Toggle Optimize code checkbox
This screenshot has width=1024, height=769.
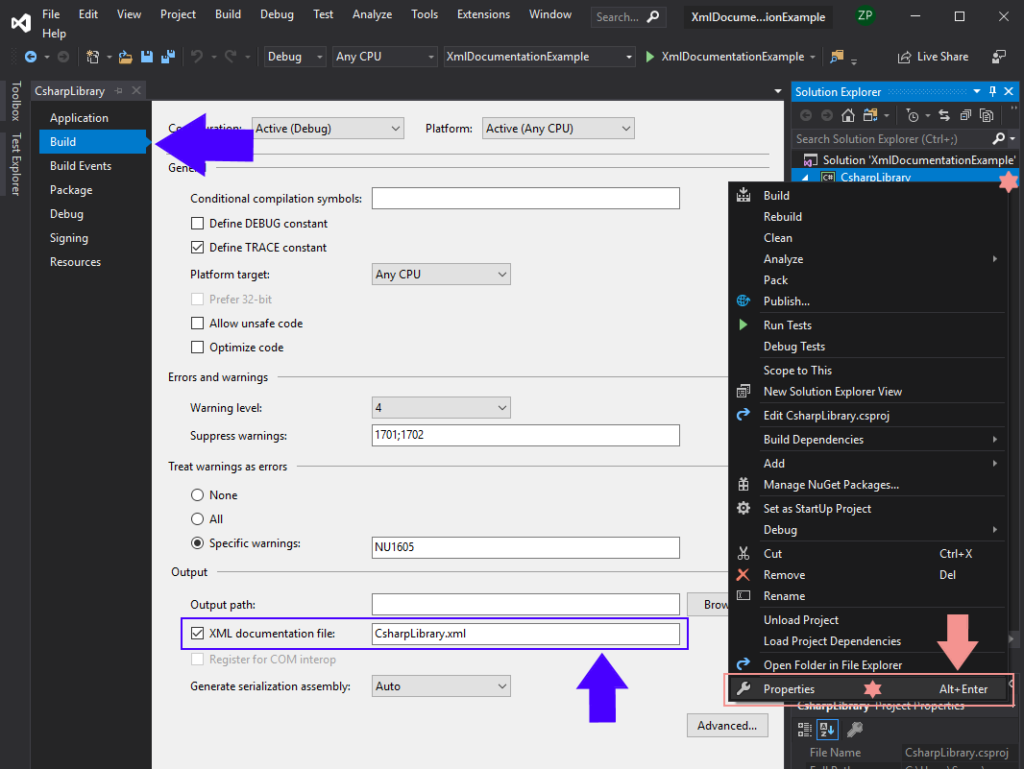[197, 347]
